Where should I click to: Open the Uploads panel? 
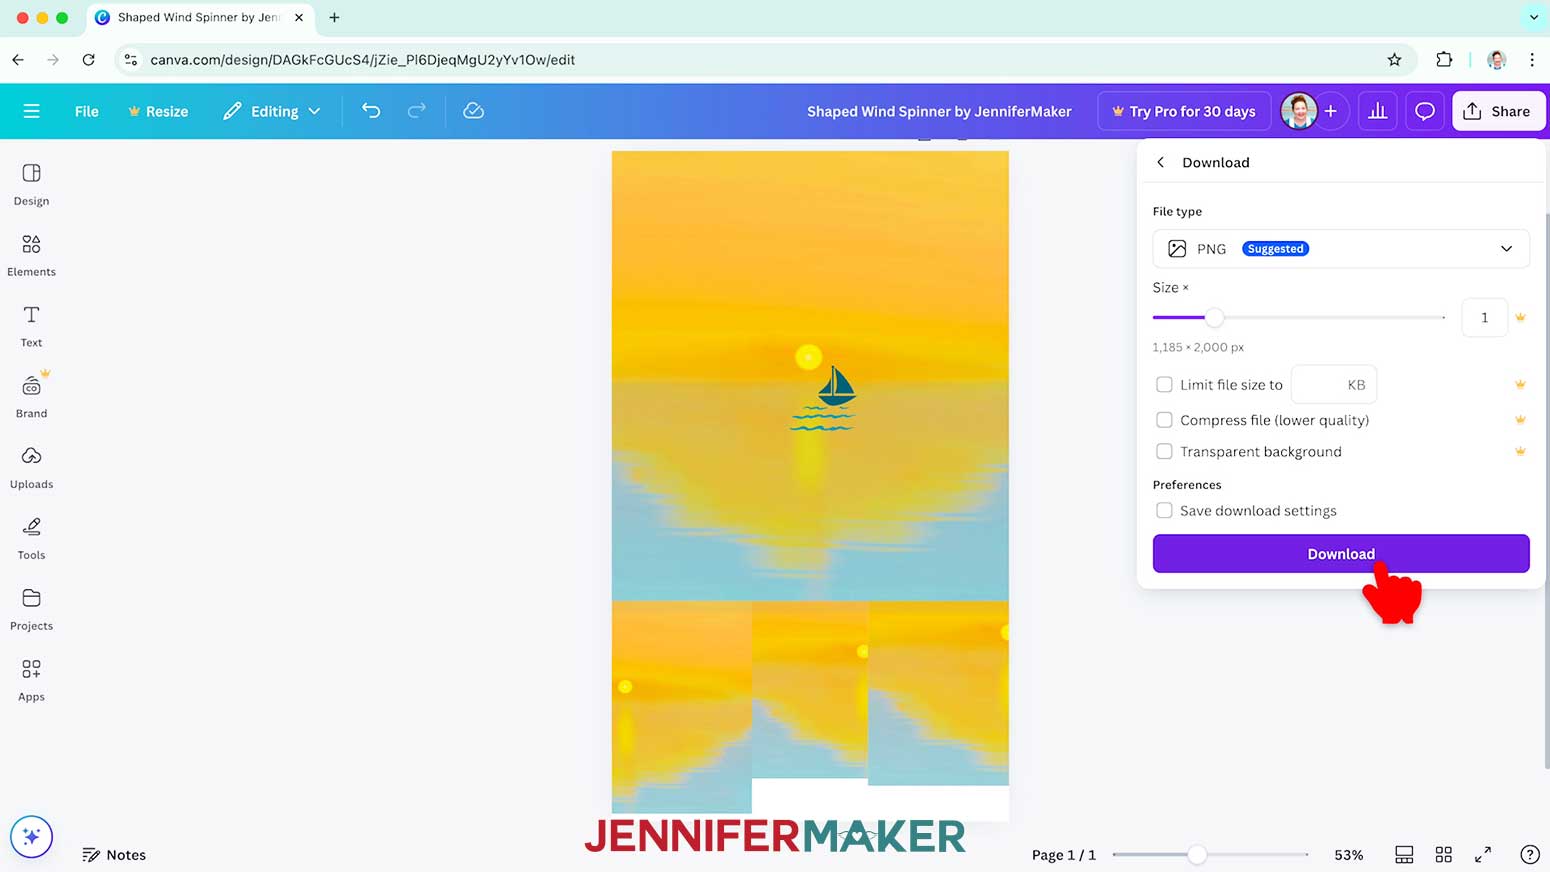click(31, 468)
